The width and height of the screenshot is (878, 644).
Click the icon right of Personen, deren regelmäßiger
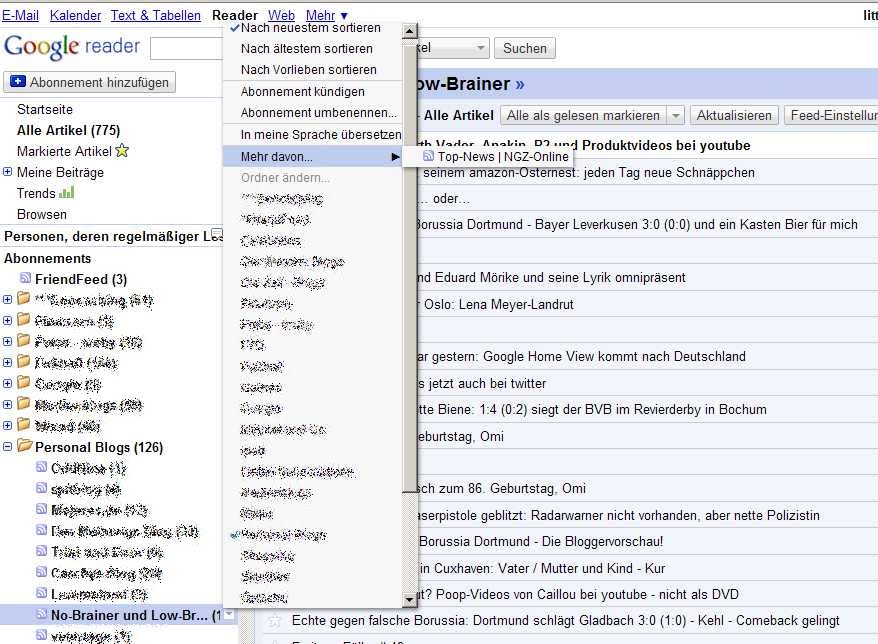click(x=217, y=234)
